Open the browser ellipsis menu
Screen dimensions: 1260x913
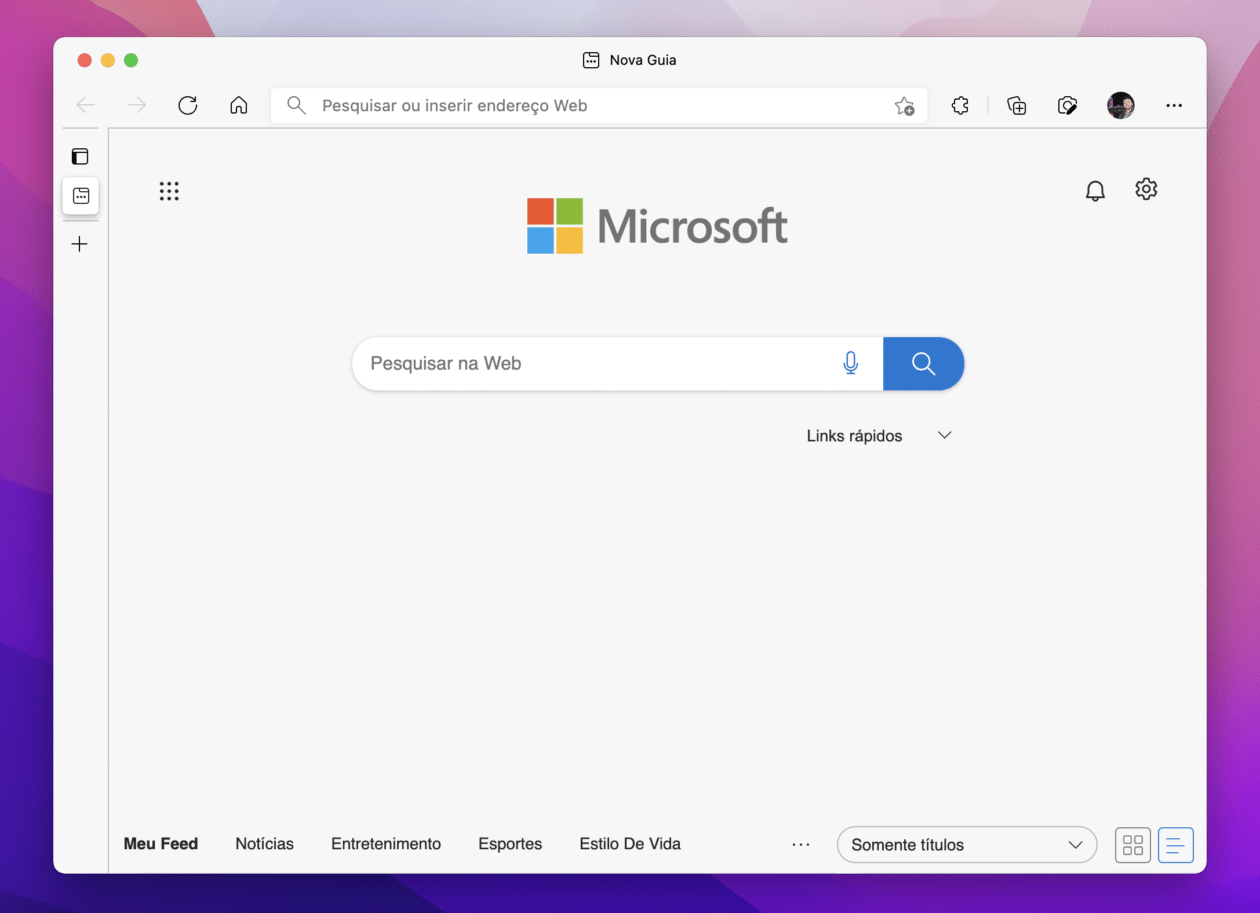point(1174,105)
